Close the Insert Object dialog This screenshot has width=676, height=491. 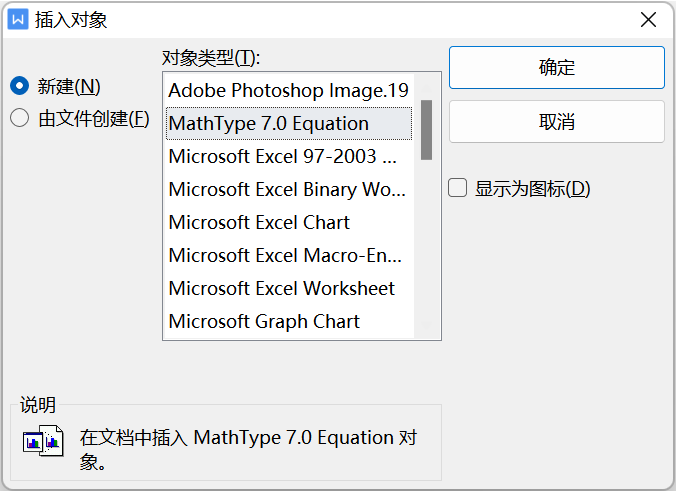[648, 20]
